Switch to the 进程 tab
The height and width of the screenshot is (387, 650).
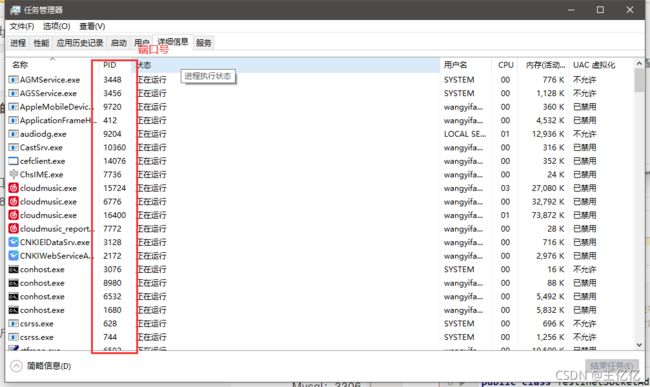[18, 43]
